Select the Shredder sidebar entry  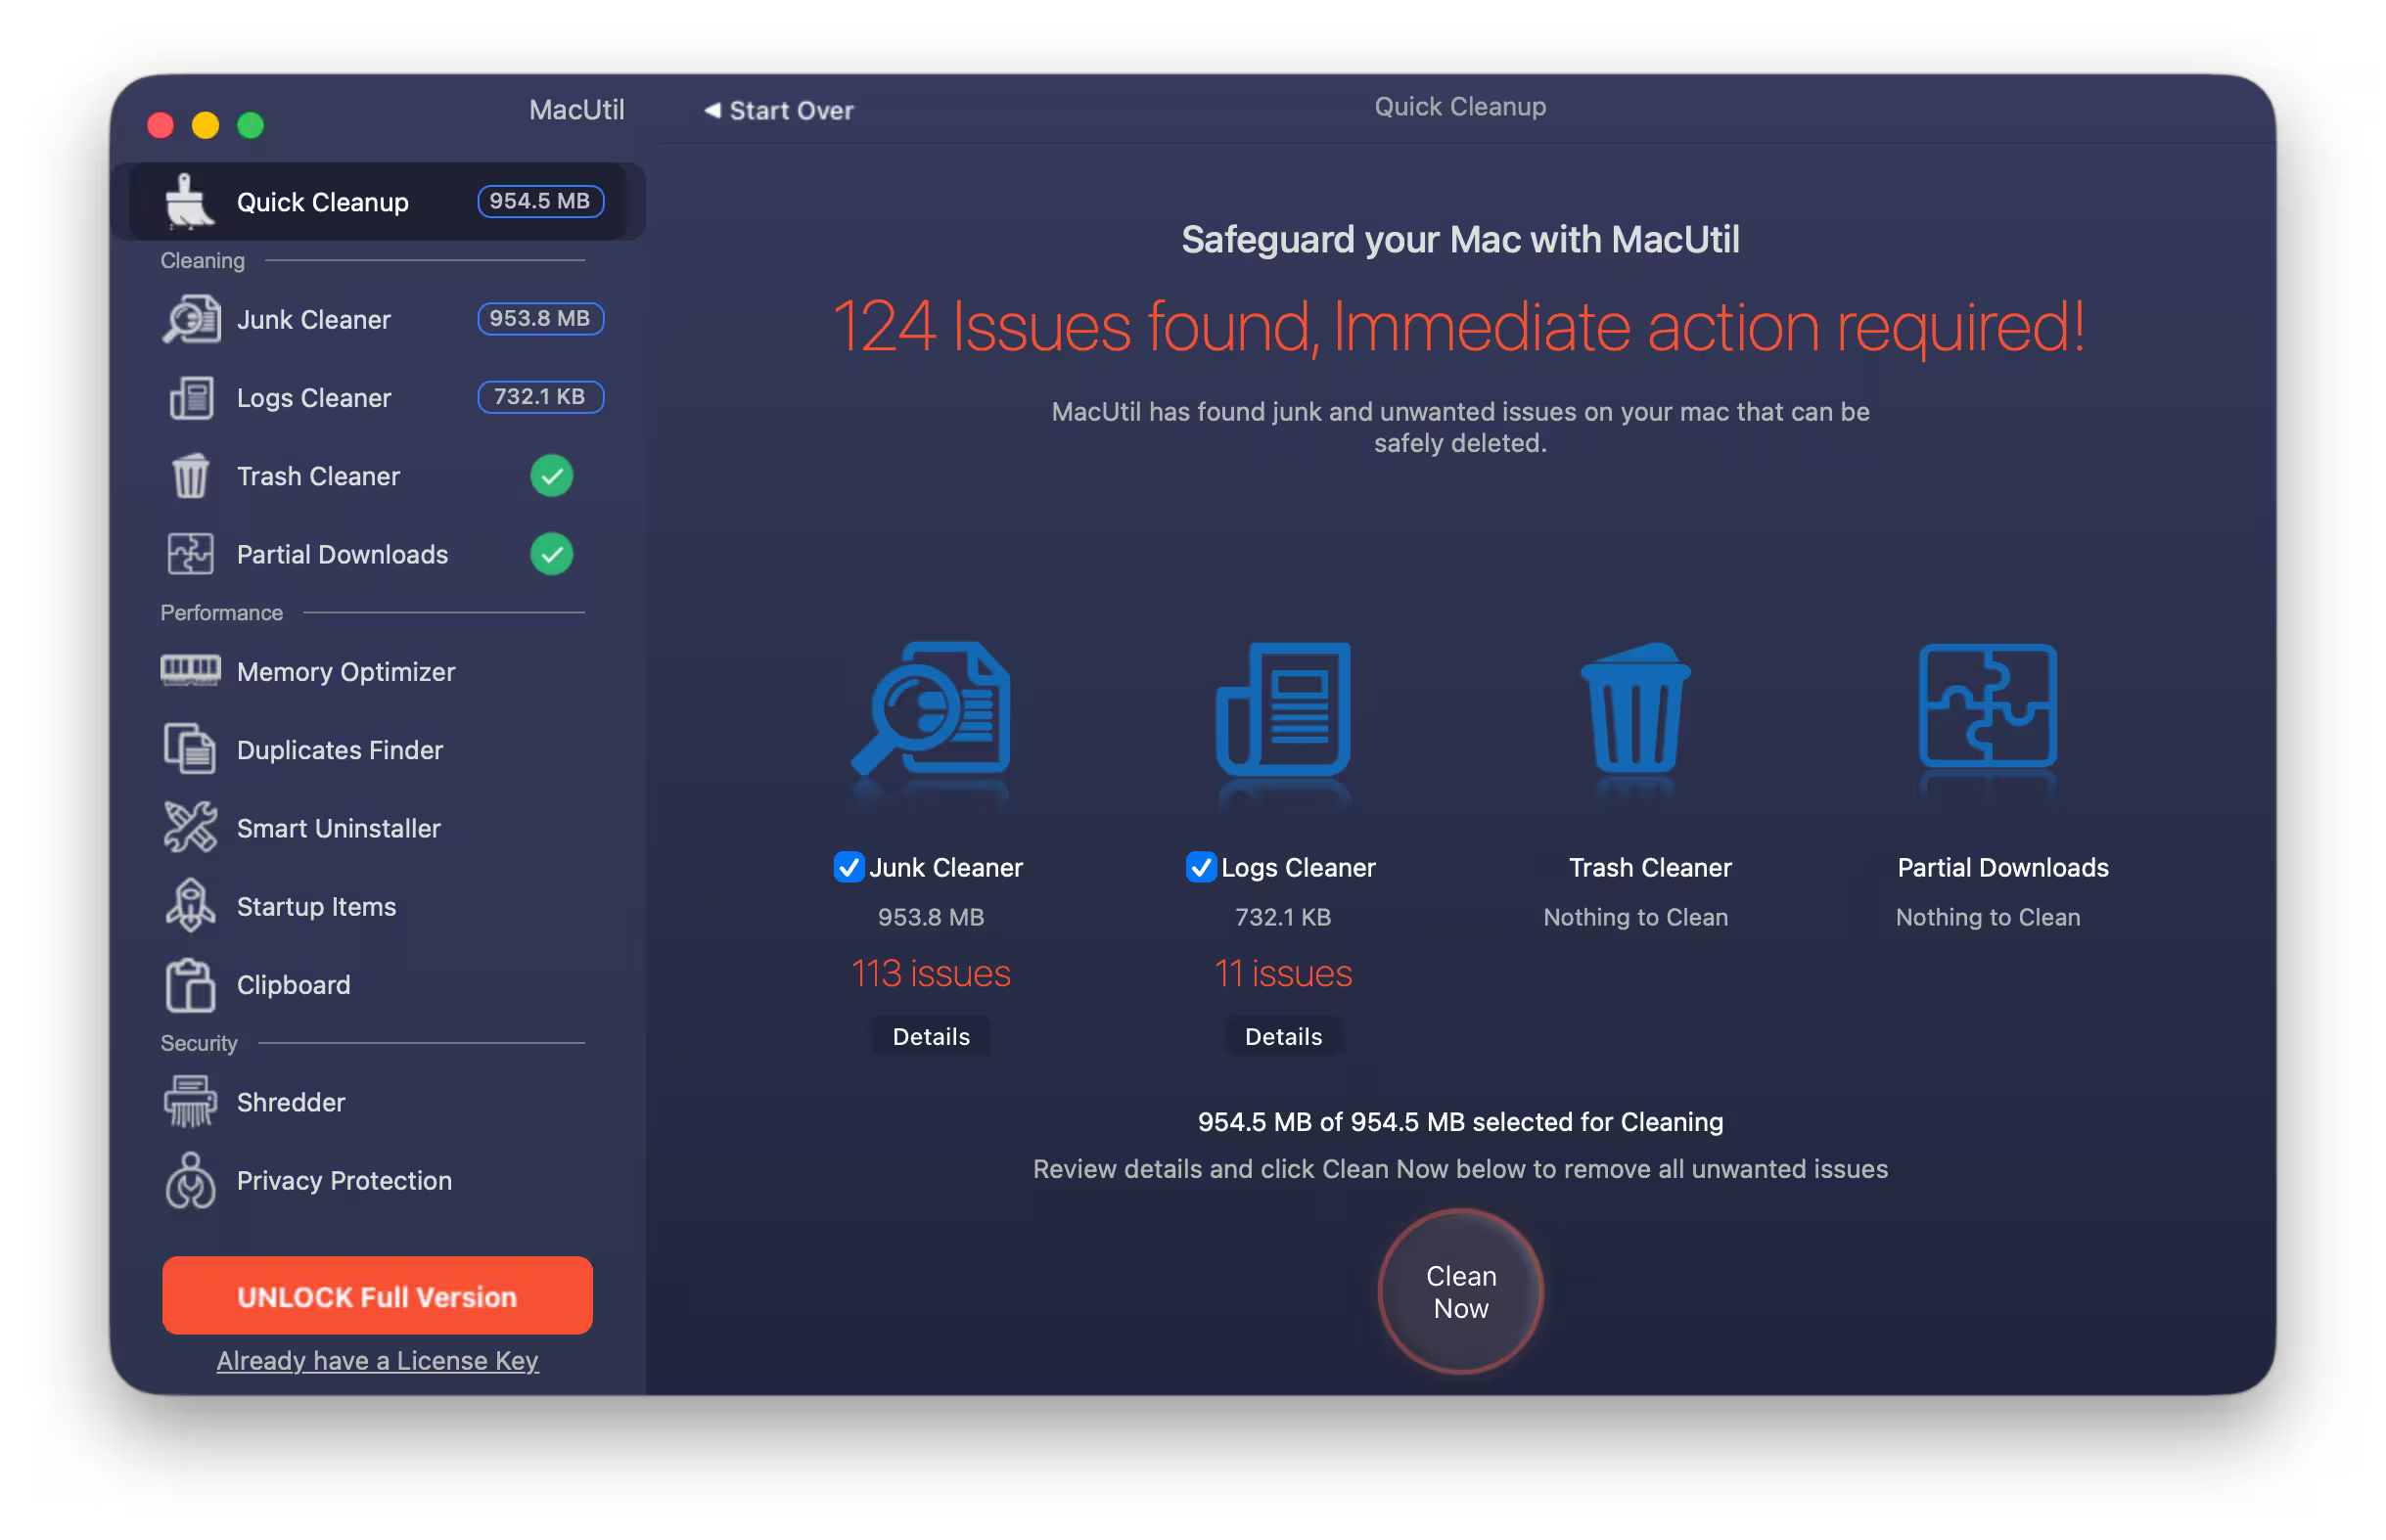[x=378, y=1102]
